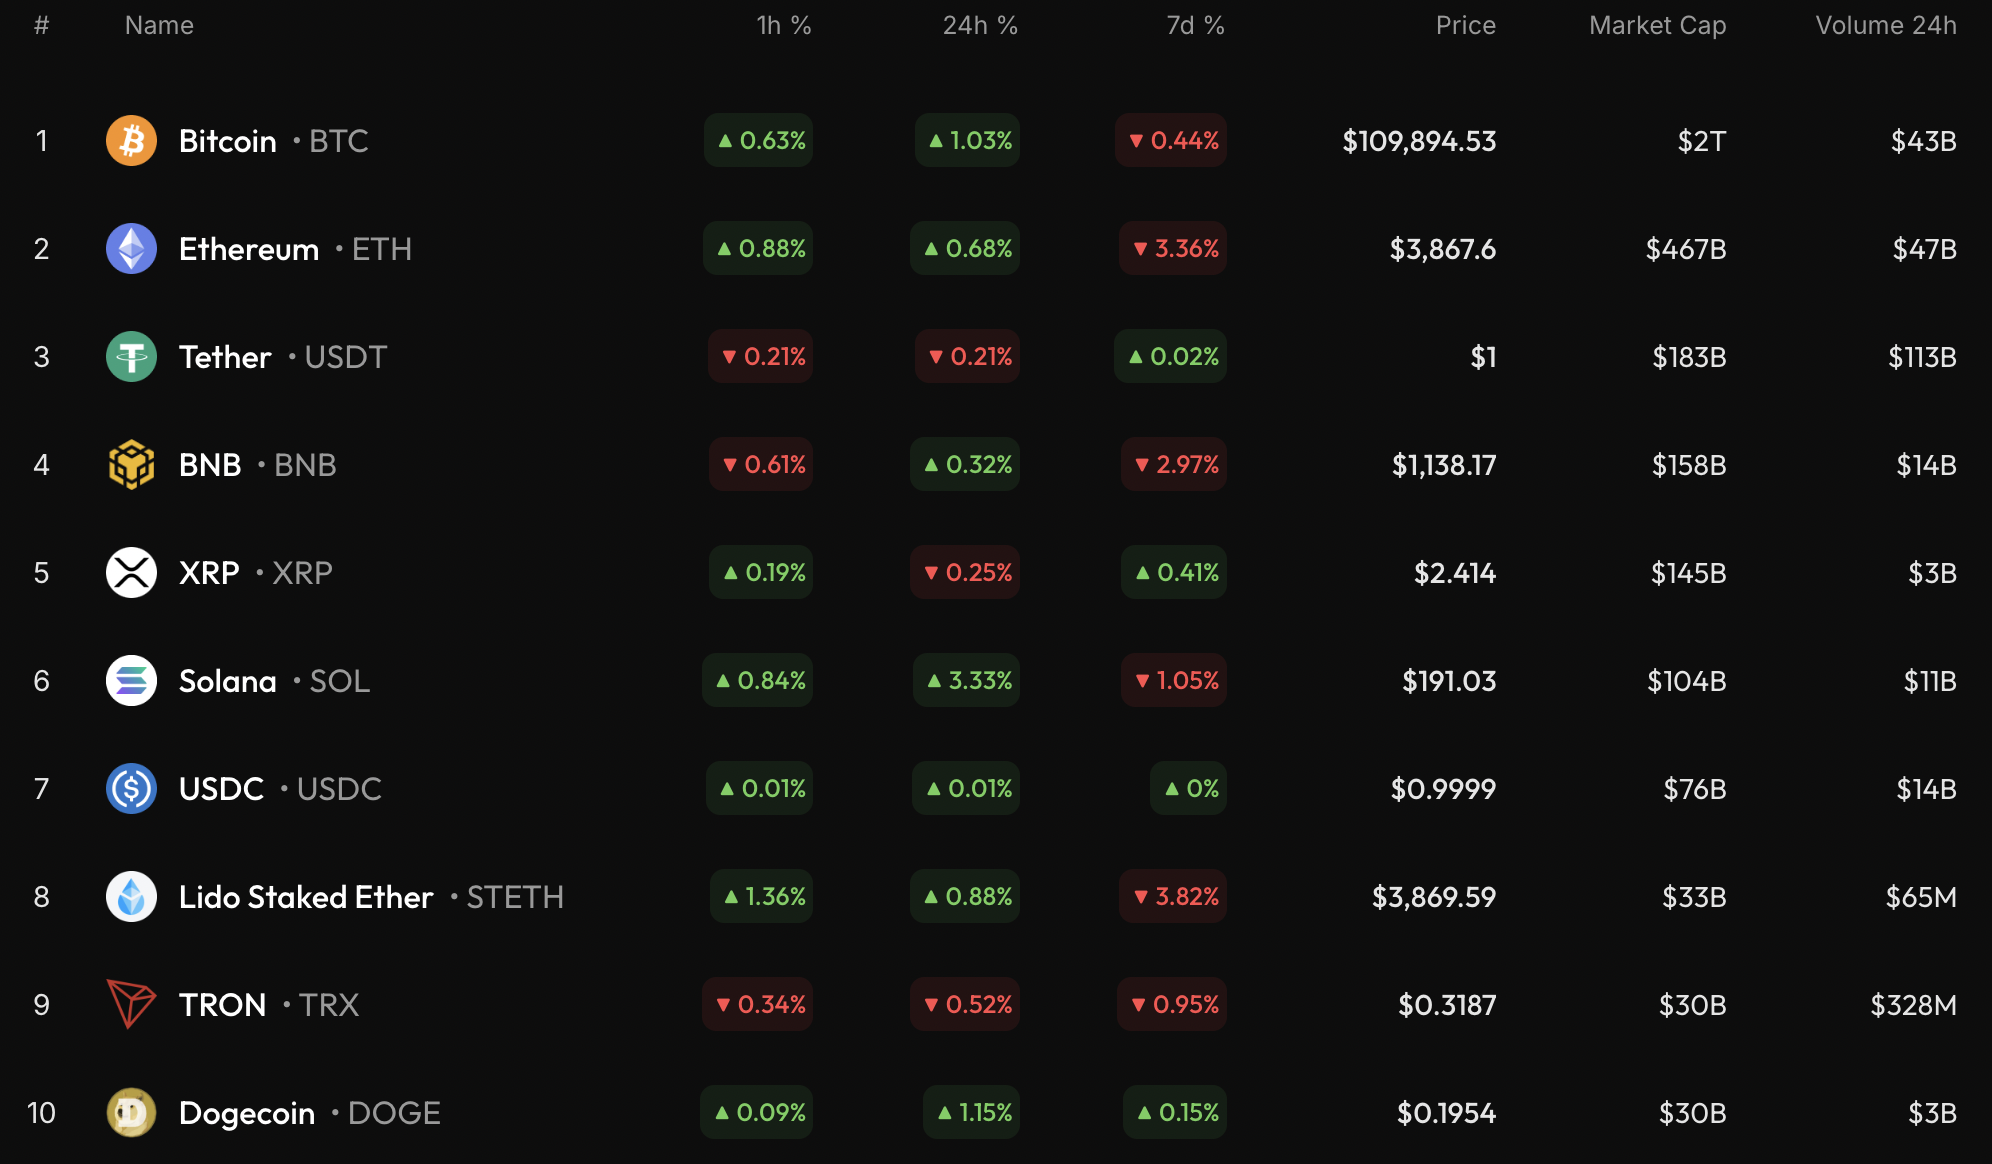Viewport: 1992px width, 1164px height.
Task: Click the Dogecoin coin icon
Action: point(131,1113)
